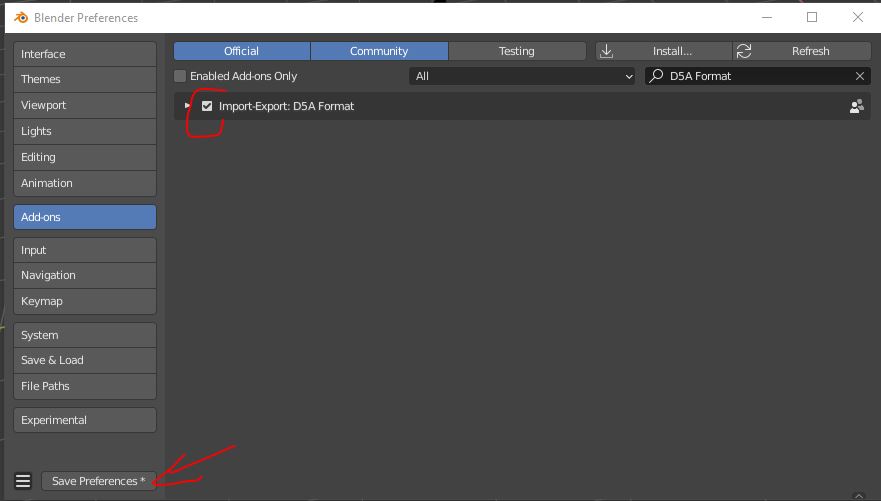Viewport: 881px width, 501px height.
Task: Toggle the Testing support level filter
Action: point(516,51)
